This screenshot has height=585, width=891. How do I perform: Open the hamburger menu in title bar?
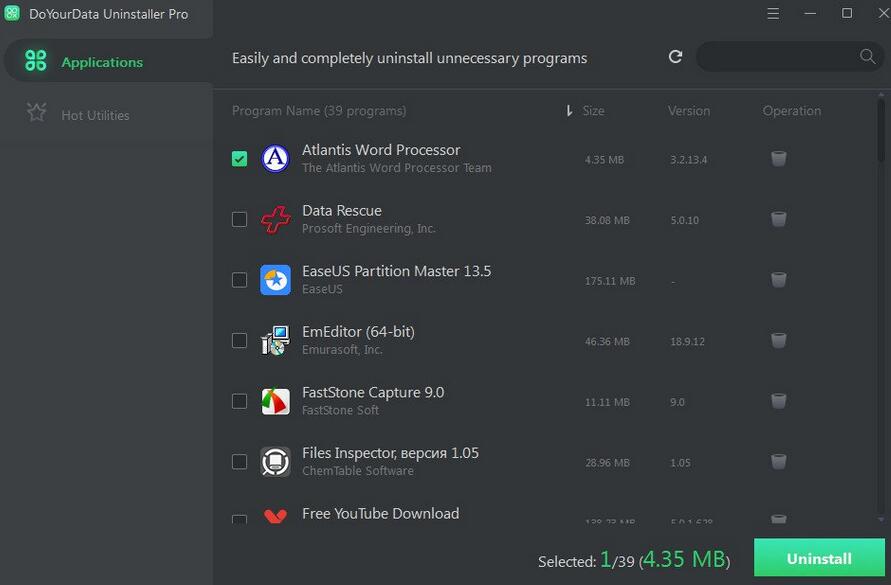pyautogui.click(x=773, y=13)
